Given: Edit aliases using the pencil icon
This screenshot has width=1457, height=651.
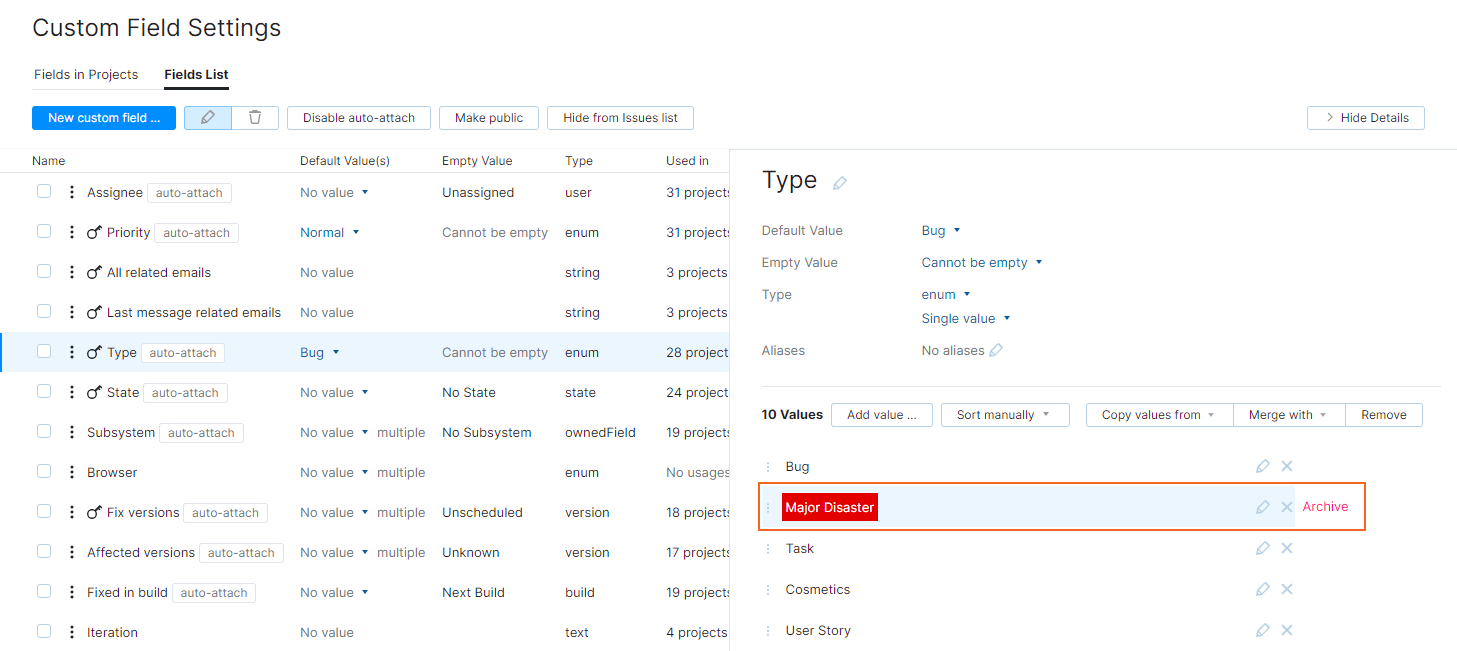Looking at the screenshot, I should (995, 351).
